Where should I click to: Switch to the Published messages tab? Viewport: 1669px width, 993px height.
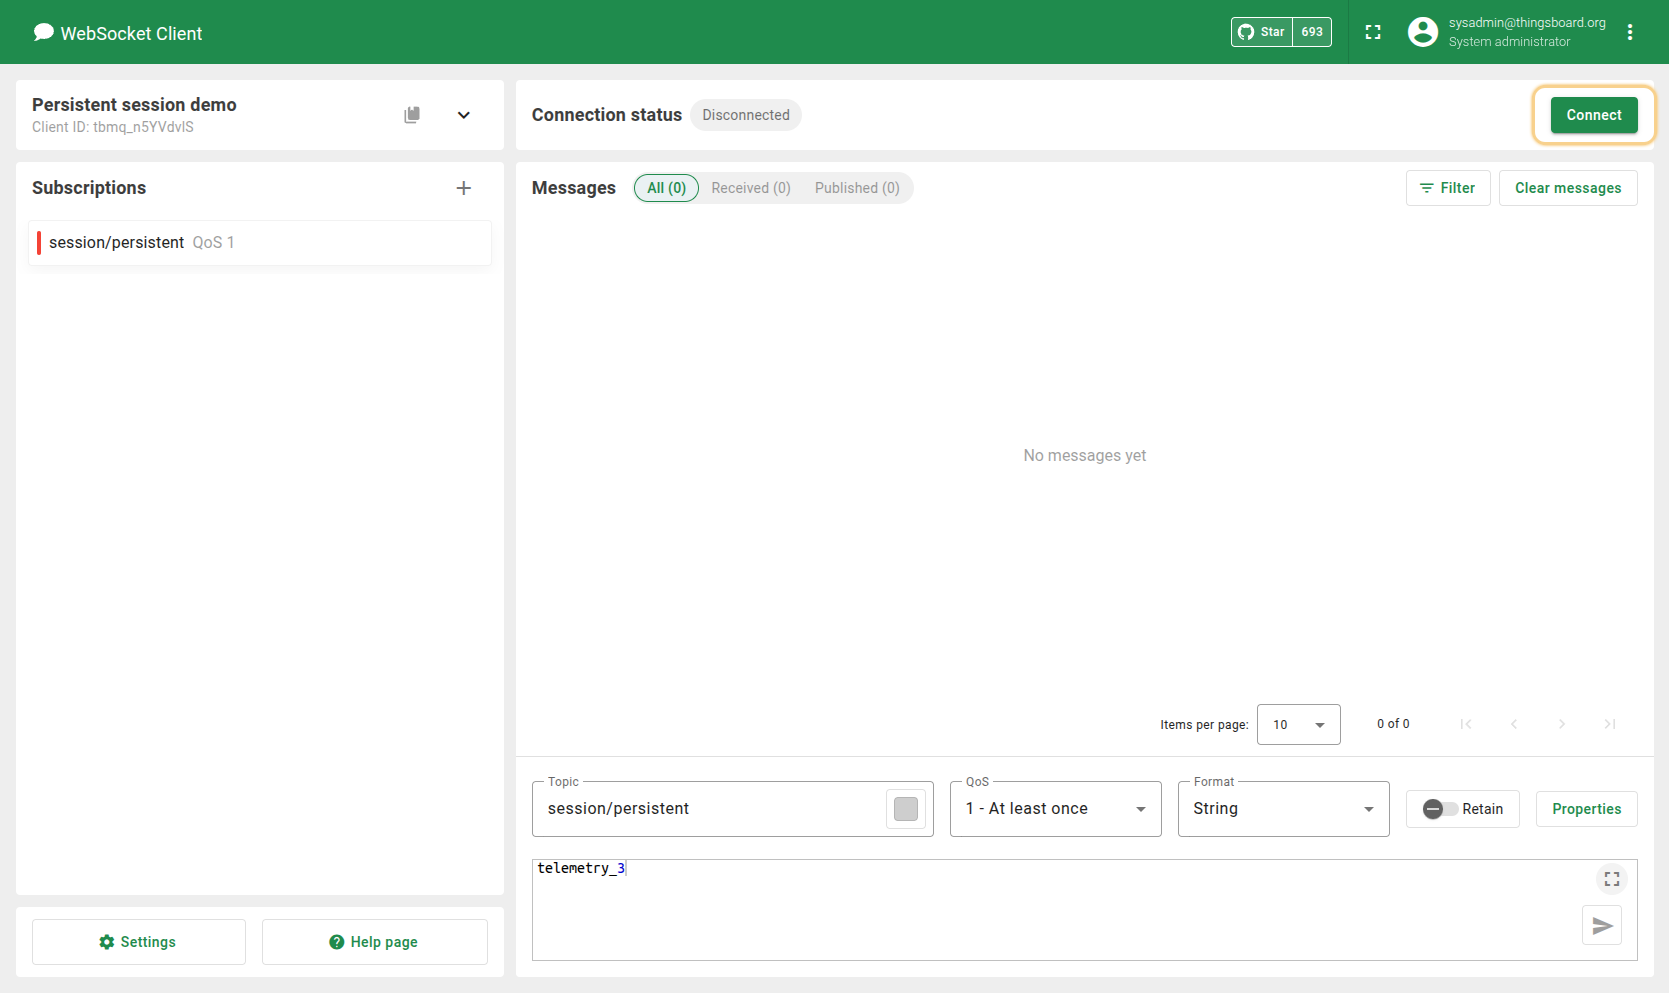[857, 188]
